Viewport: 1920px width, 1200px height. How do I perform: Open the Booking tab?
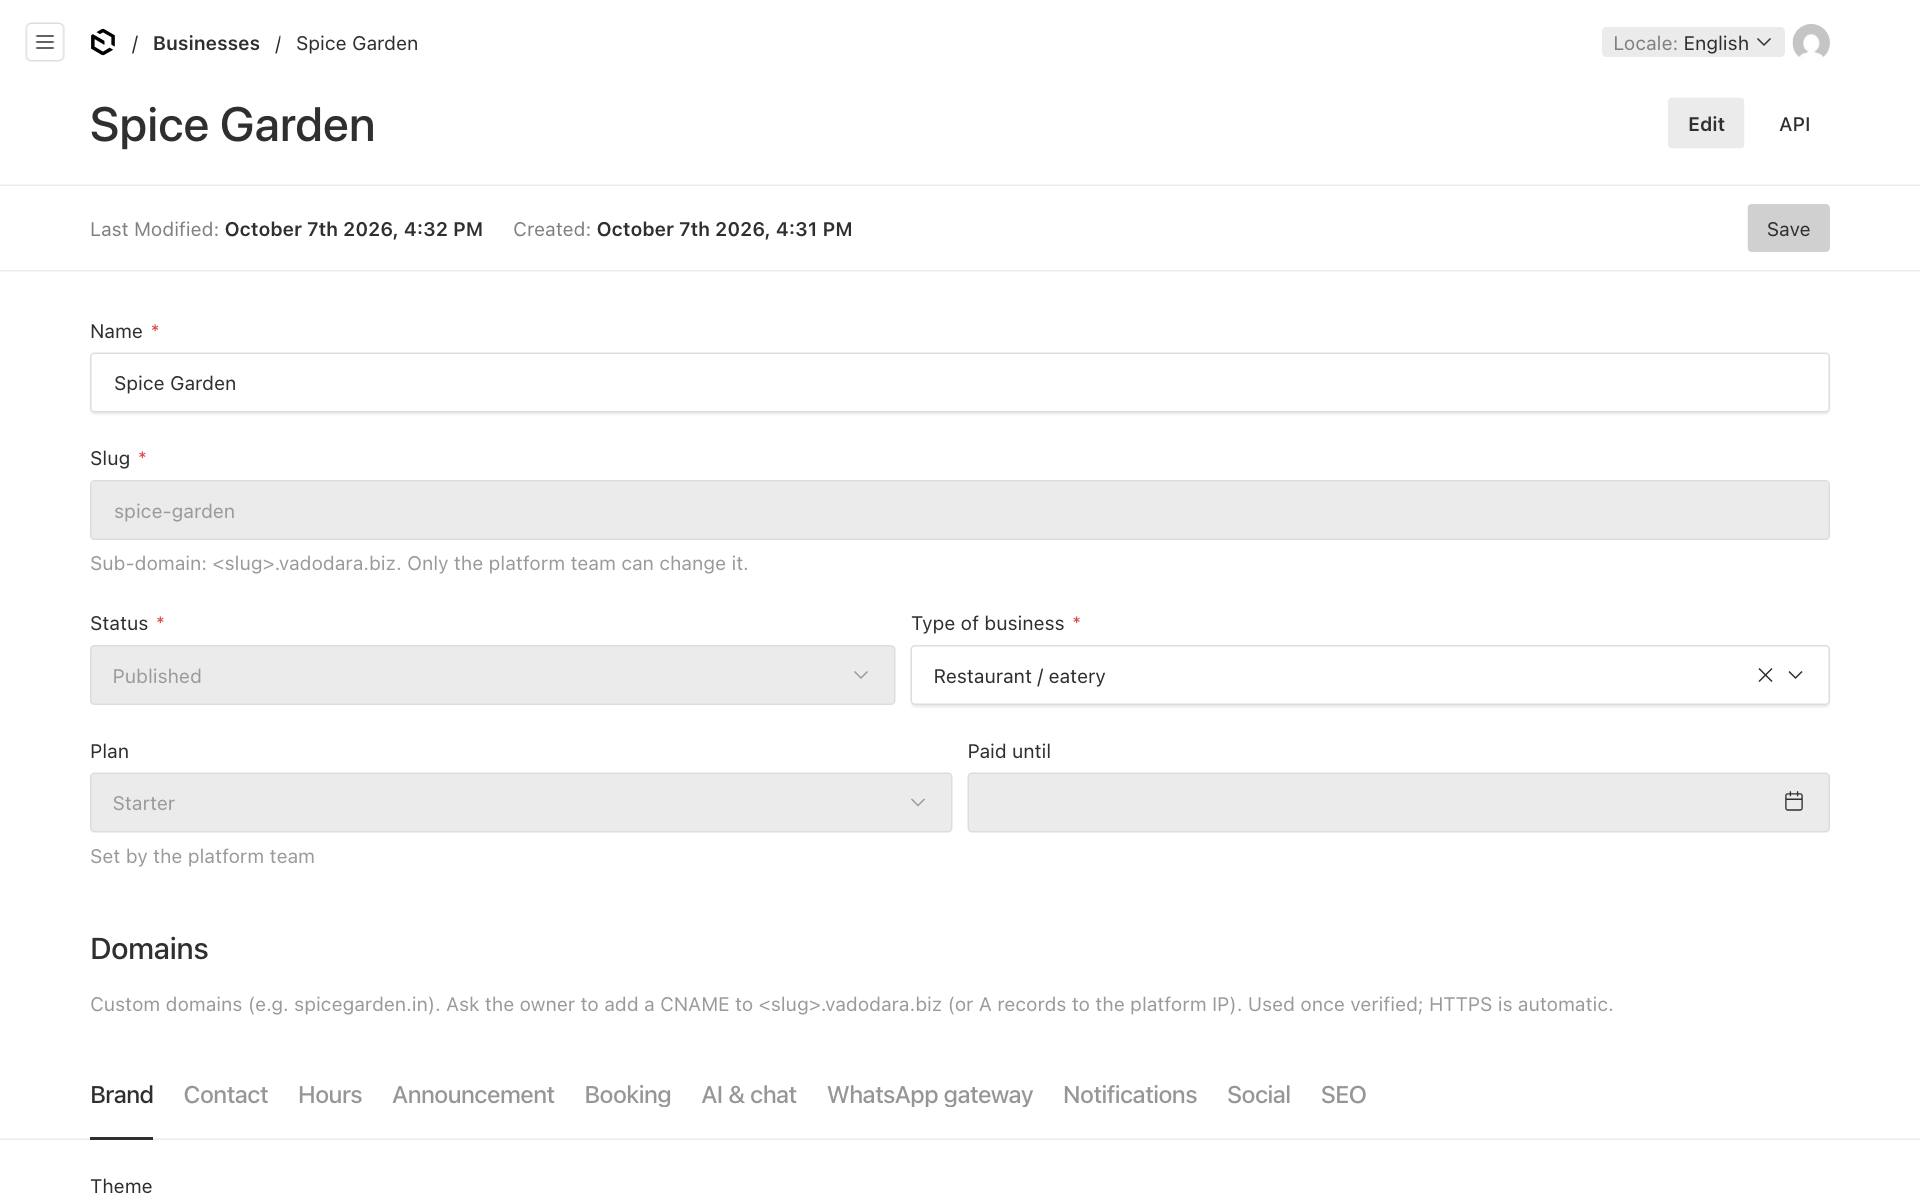click(x=628, y=1095)
